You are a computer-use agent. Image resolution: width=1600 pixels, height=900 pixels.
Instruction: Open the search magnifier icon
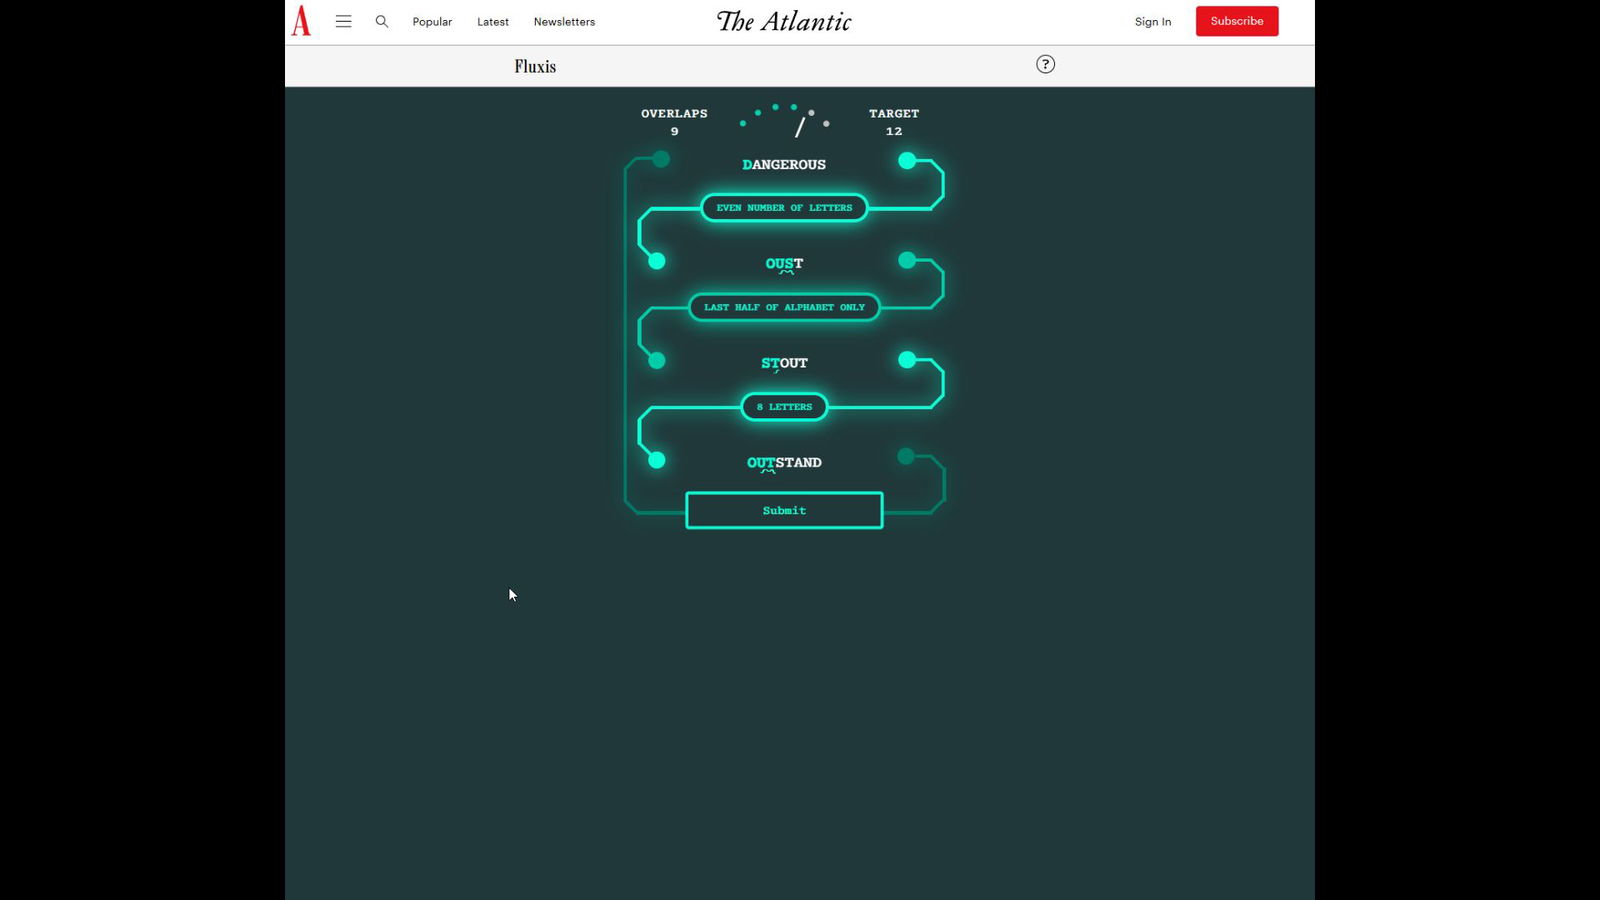pos(382,21)
